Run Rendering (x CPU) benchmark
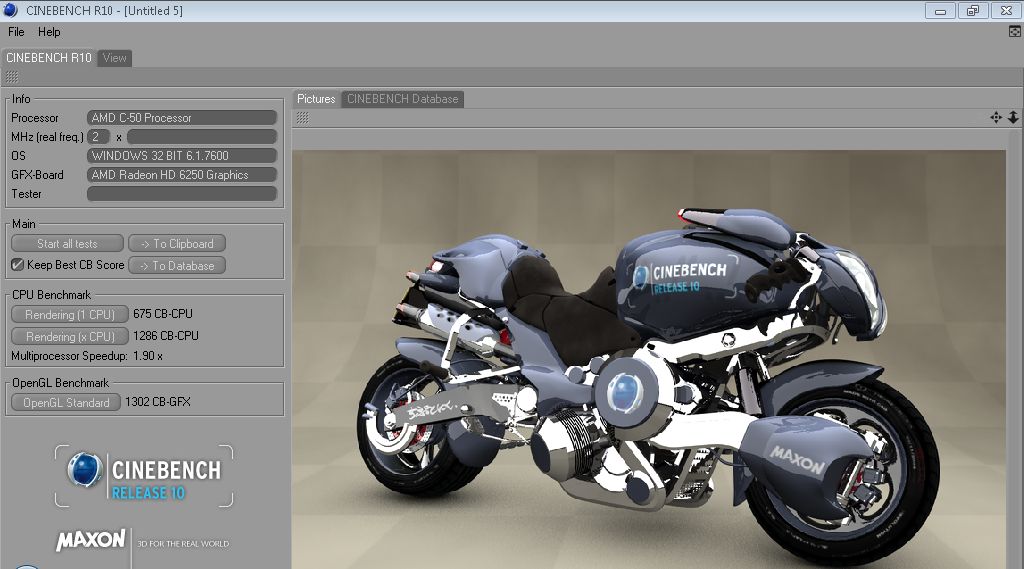The image size is (1024, 569). pos(70,336)
